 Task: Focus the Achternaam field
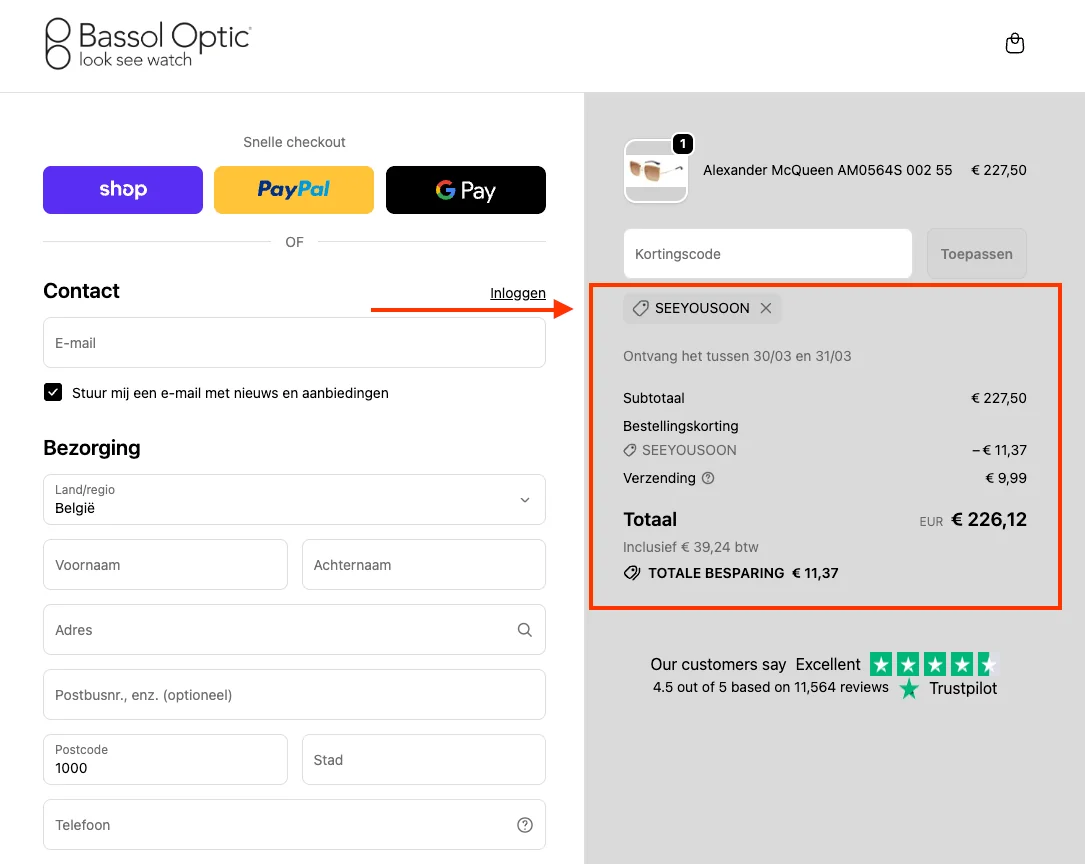(x=423, y=565)
